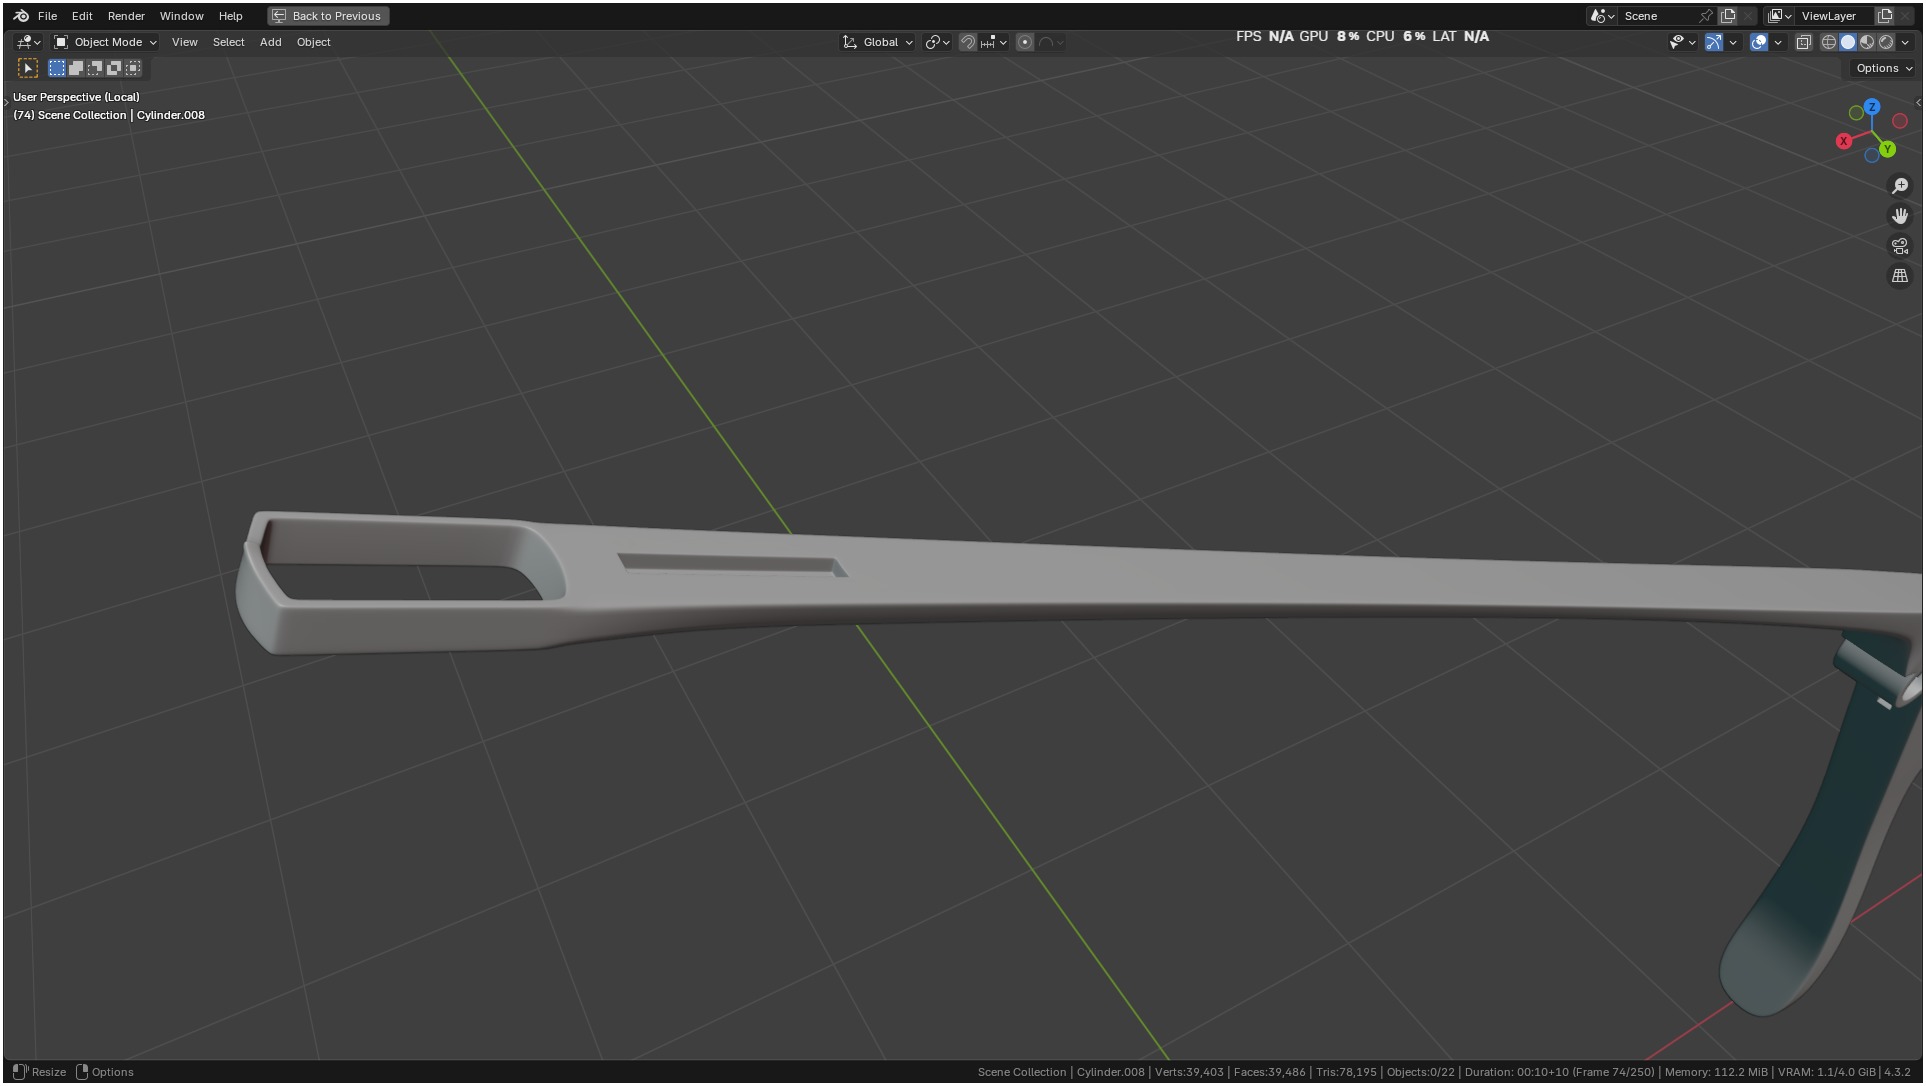Open the 3D viewport Object menu
Screen dimensions: 1926x1086
313,42
